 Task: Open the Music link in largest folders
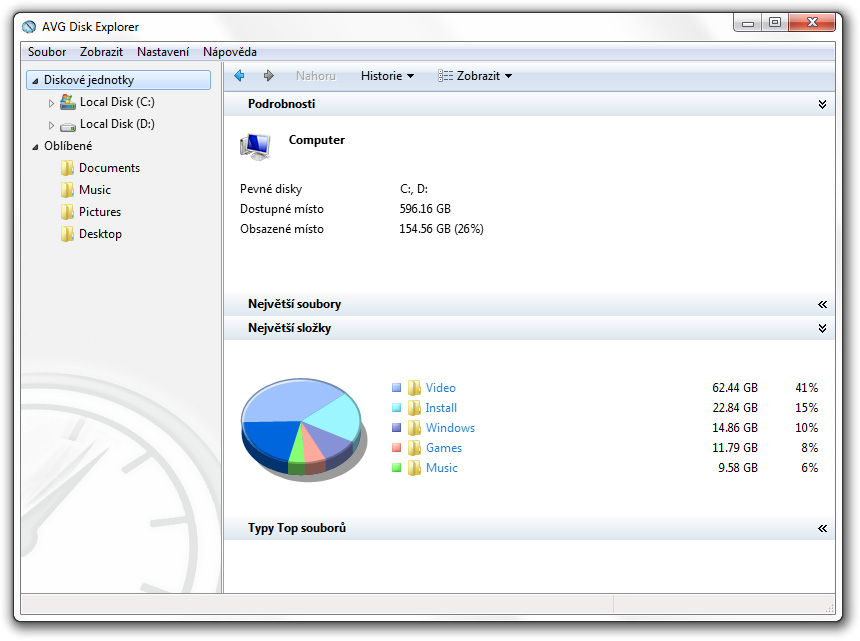click(x=442, y=468)
